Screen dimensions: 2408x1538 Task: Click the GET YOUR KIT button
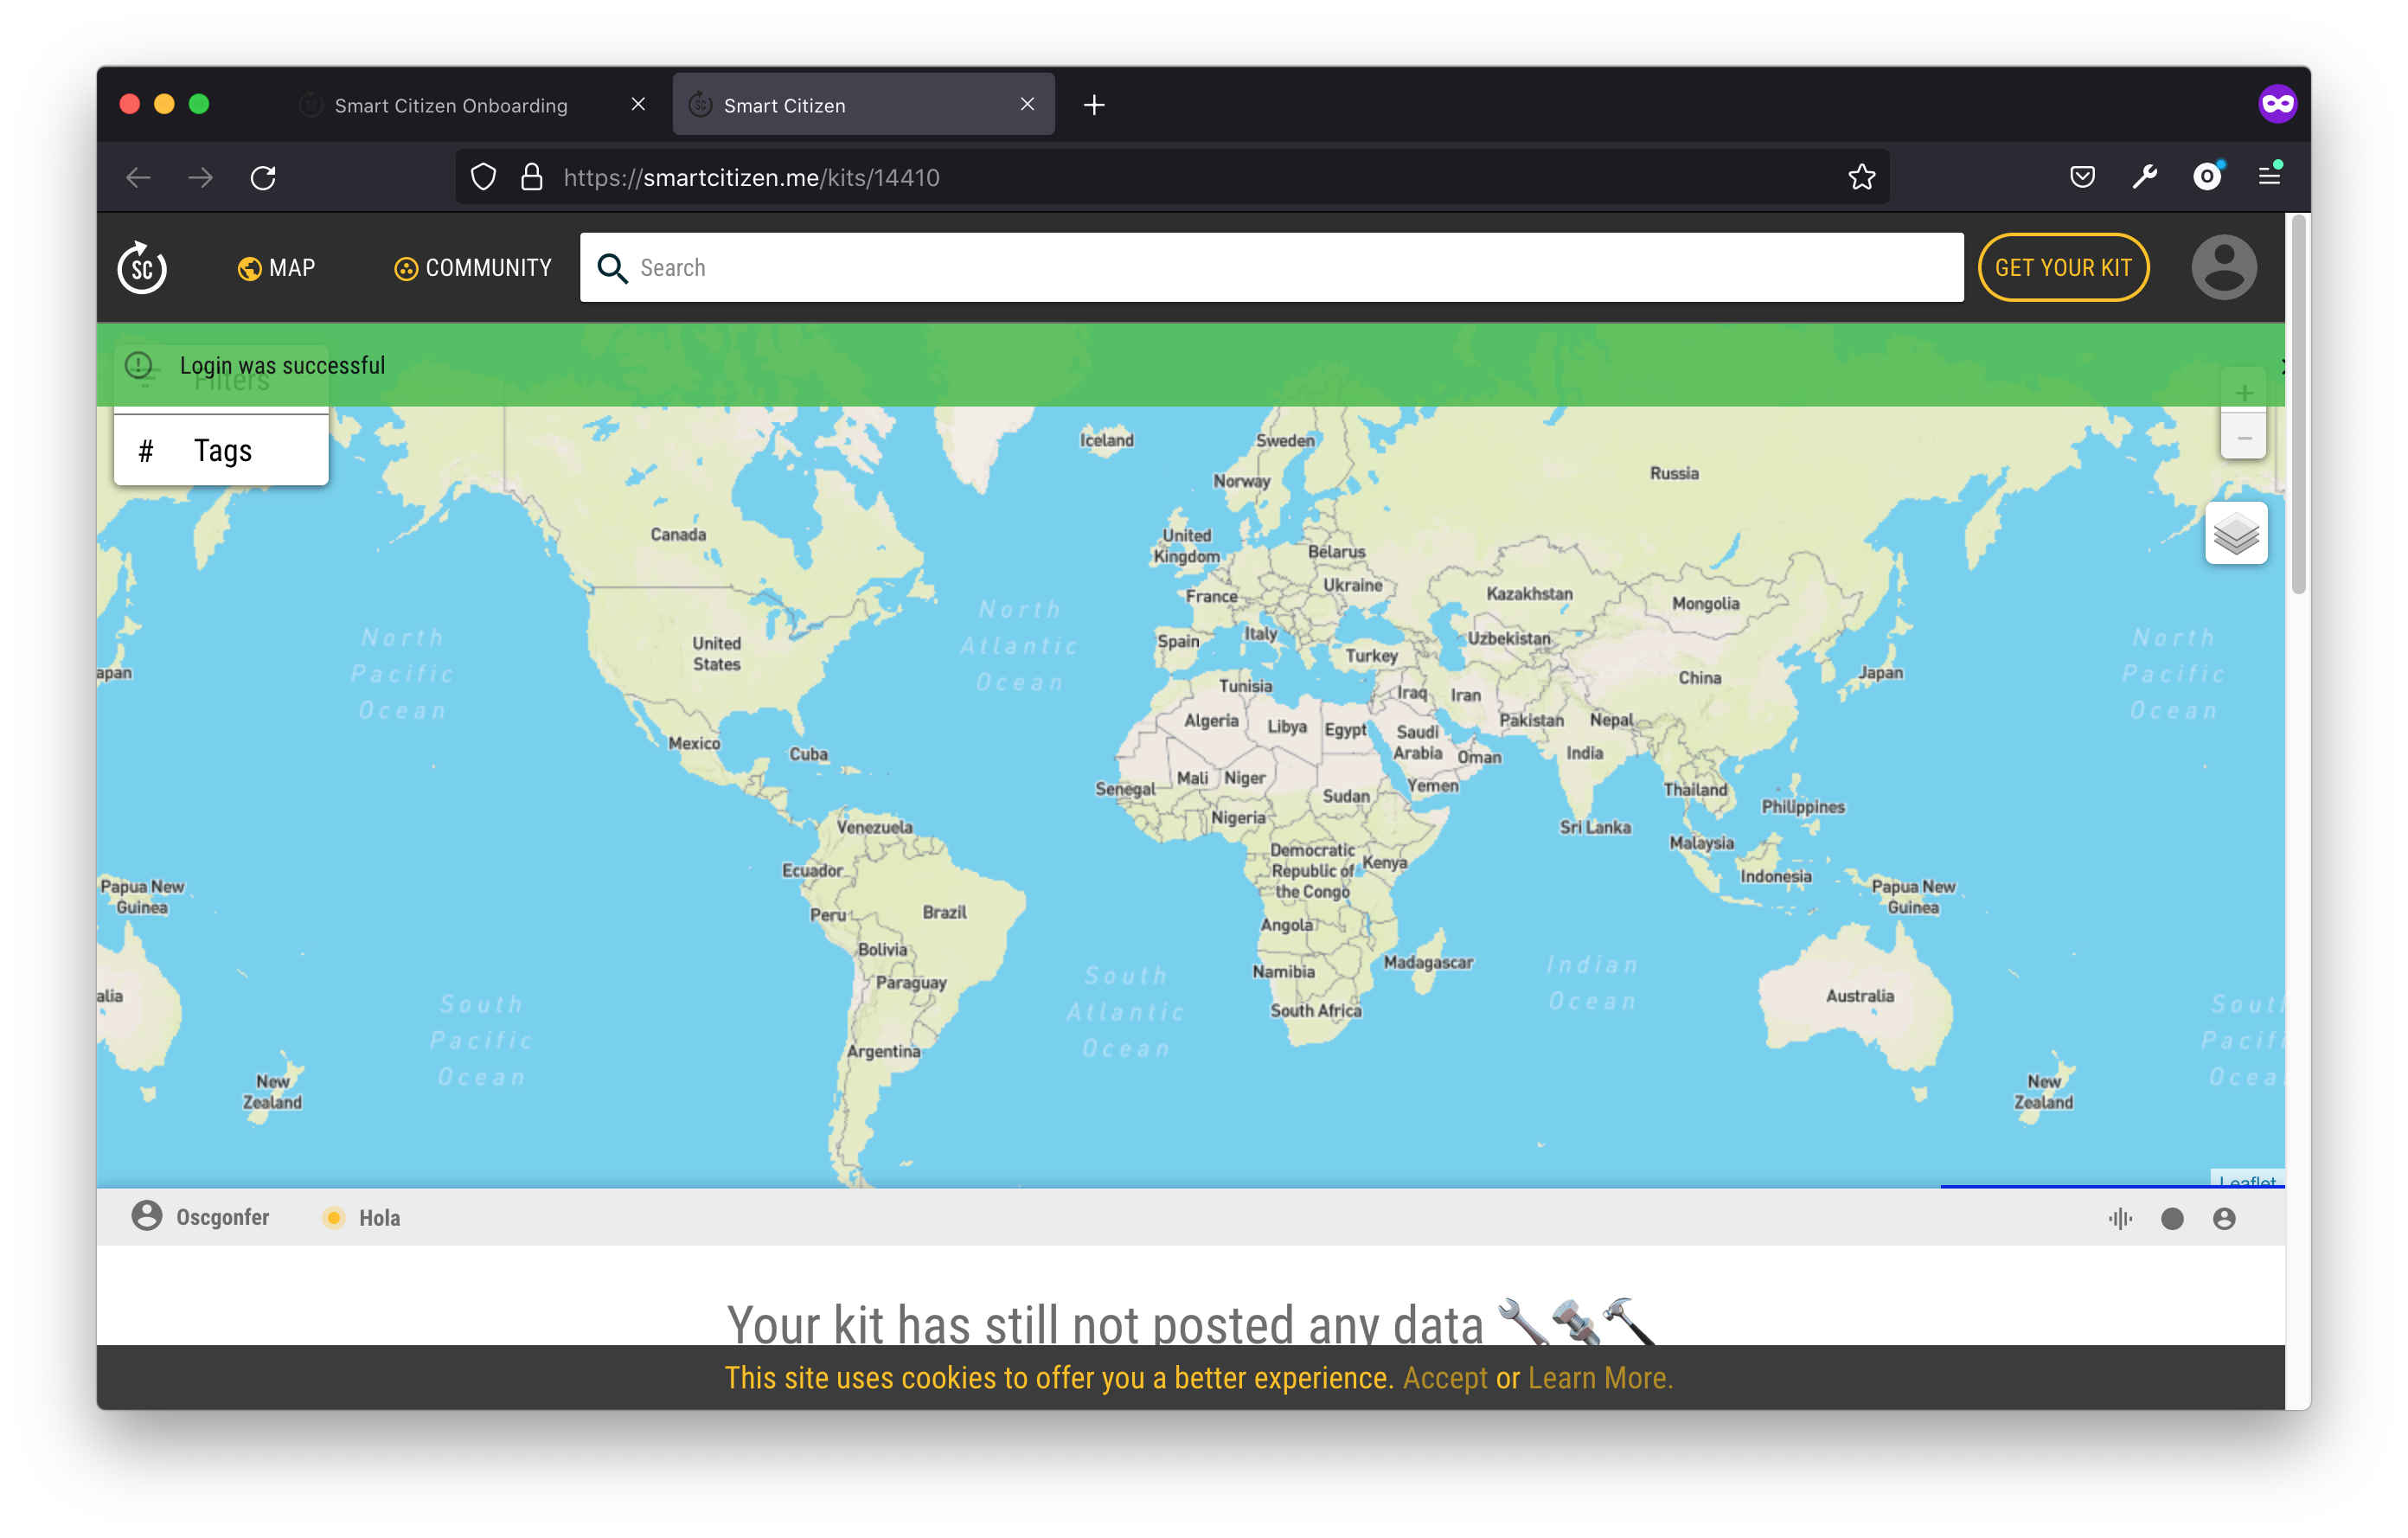(2063, 268)
